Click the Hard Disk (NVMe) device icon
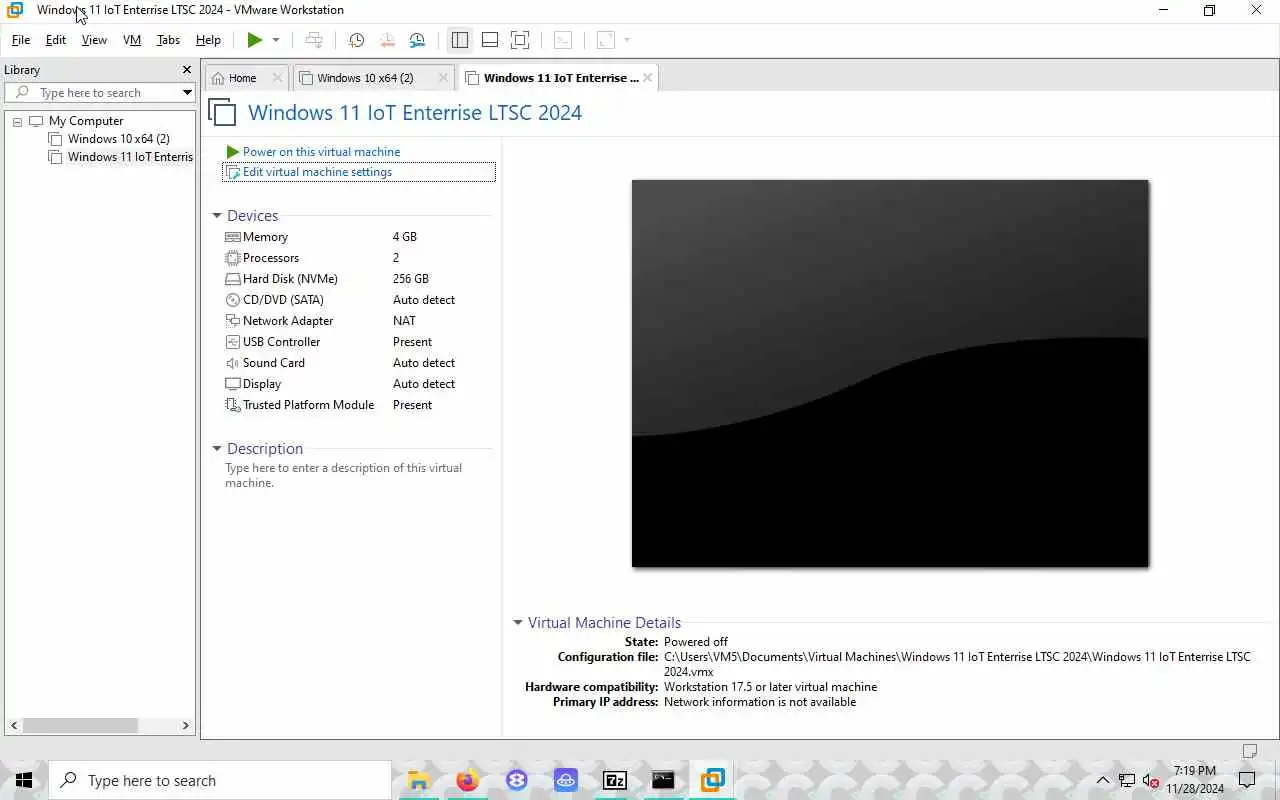Viewport: 1280px width, 800px height. tap(233, 279)
